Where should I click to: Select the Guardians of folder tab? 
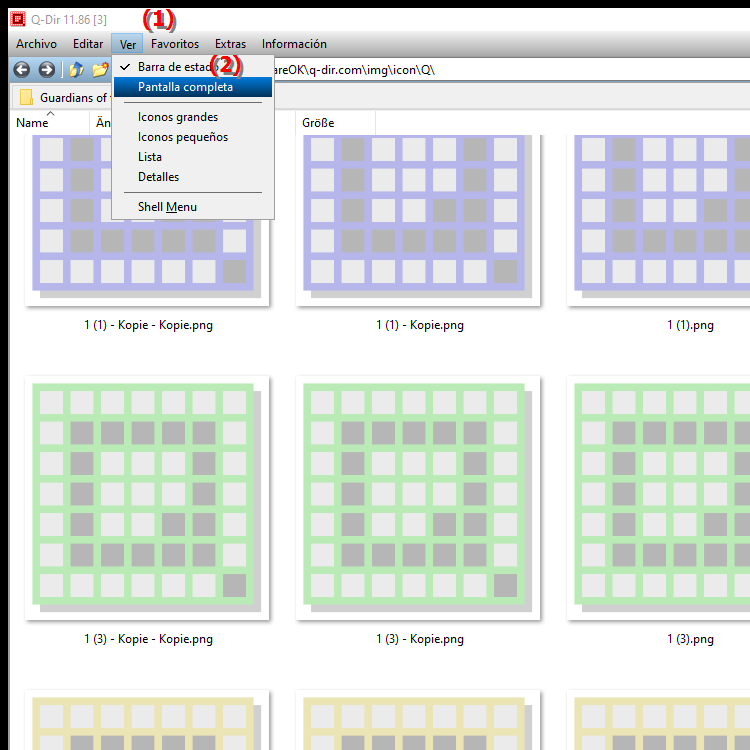tap(62, 98)
